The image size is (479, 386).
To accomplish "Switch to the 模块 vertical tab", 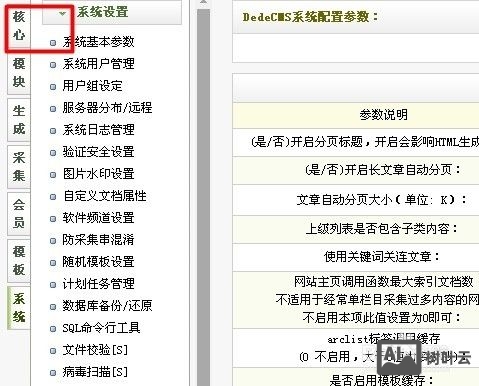I will click(x=19, y=73).
